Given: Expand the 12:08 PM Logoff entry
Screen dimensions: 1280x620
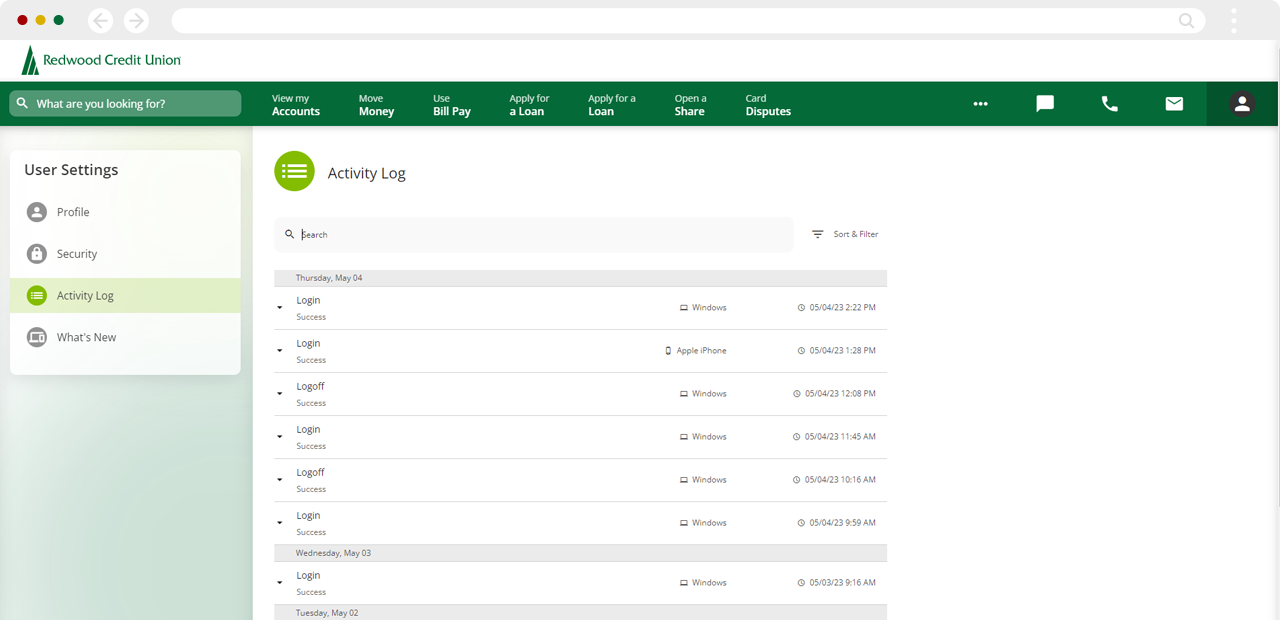Looking at the screenshot, I should coord(280,394).
